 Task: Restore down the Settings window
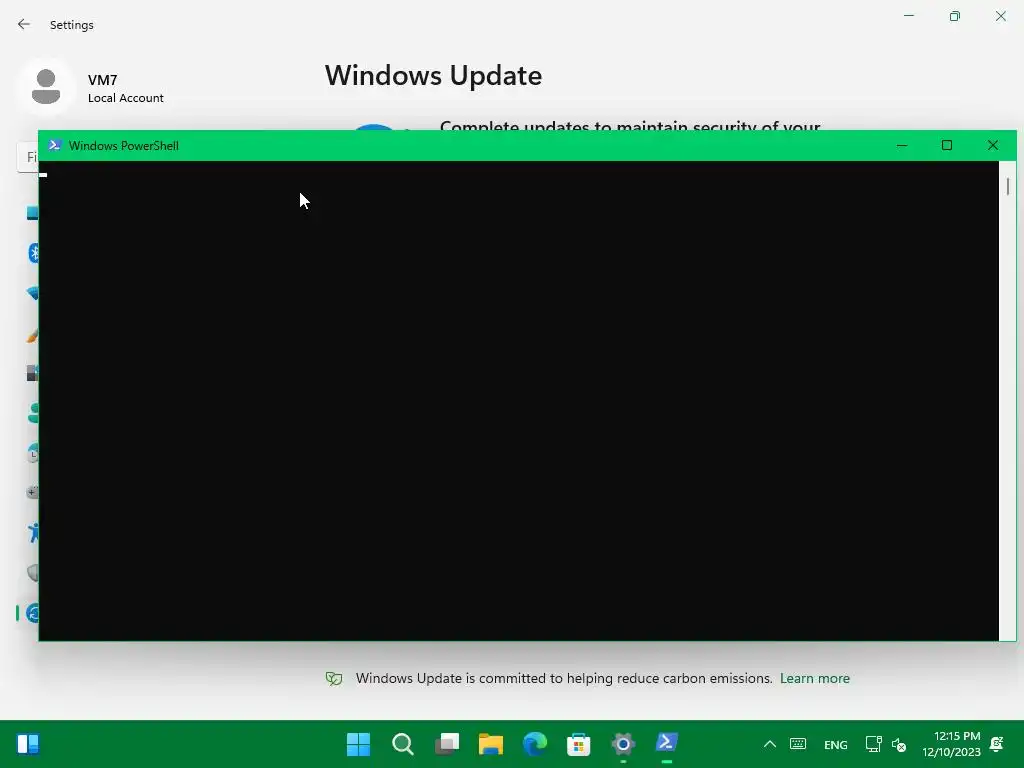tap(955, 16)
